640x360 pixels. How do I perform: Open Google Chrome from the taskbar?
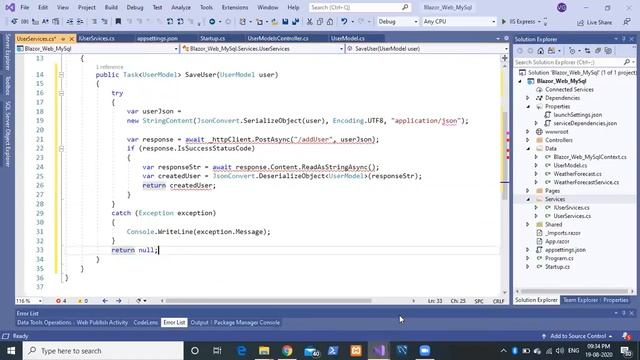tap(287, 351)
